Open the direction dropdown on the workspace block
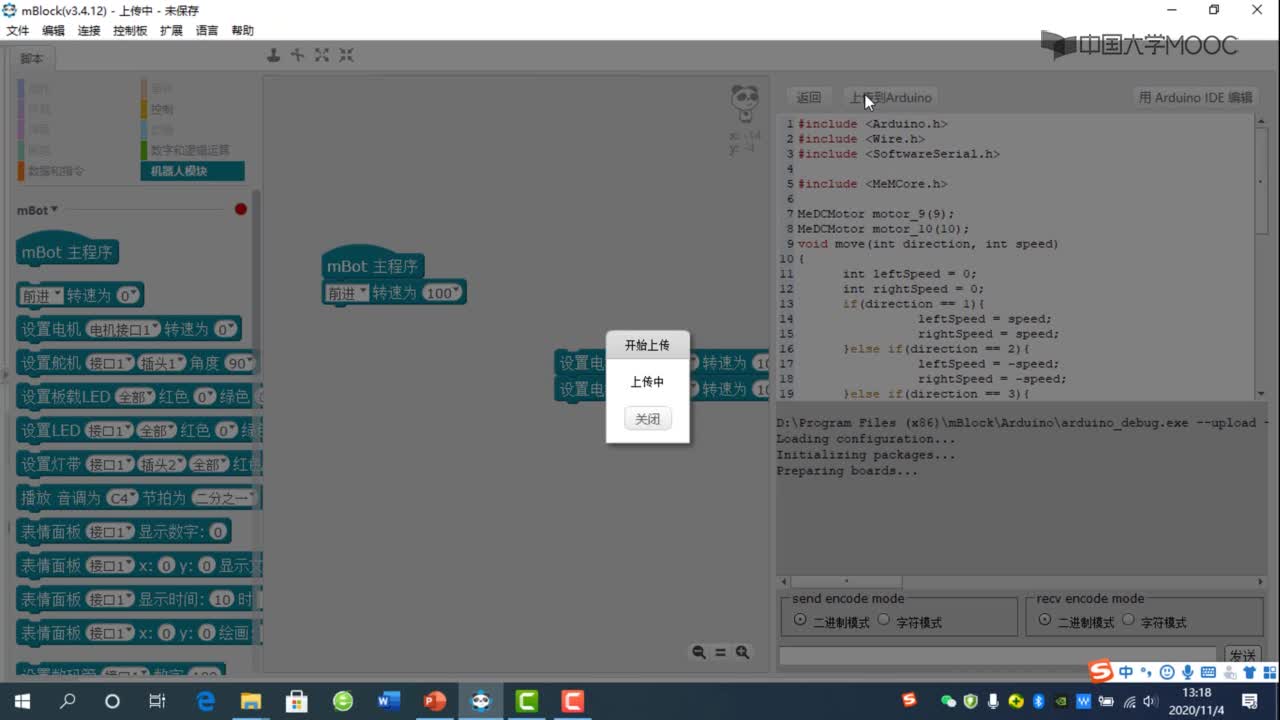 point(345,293)
